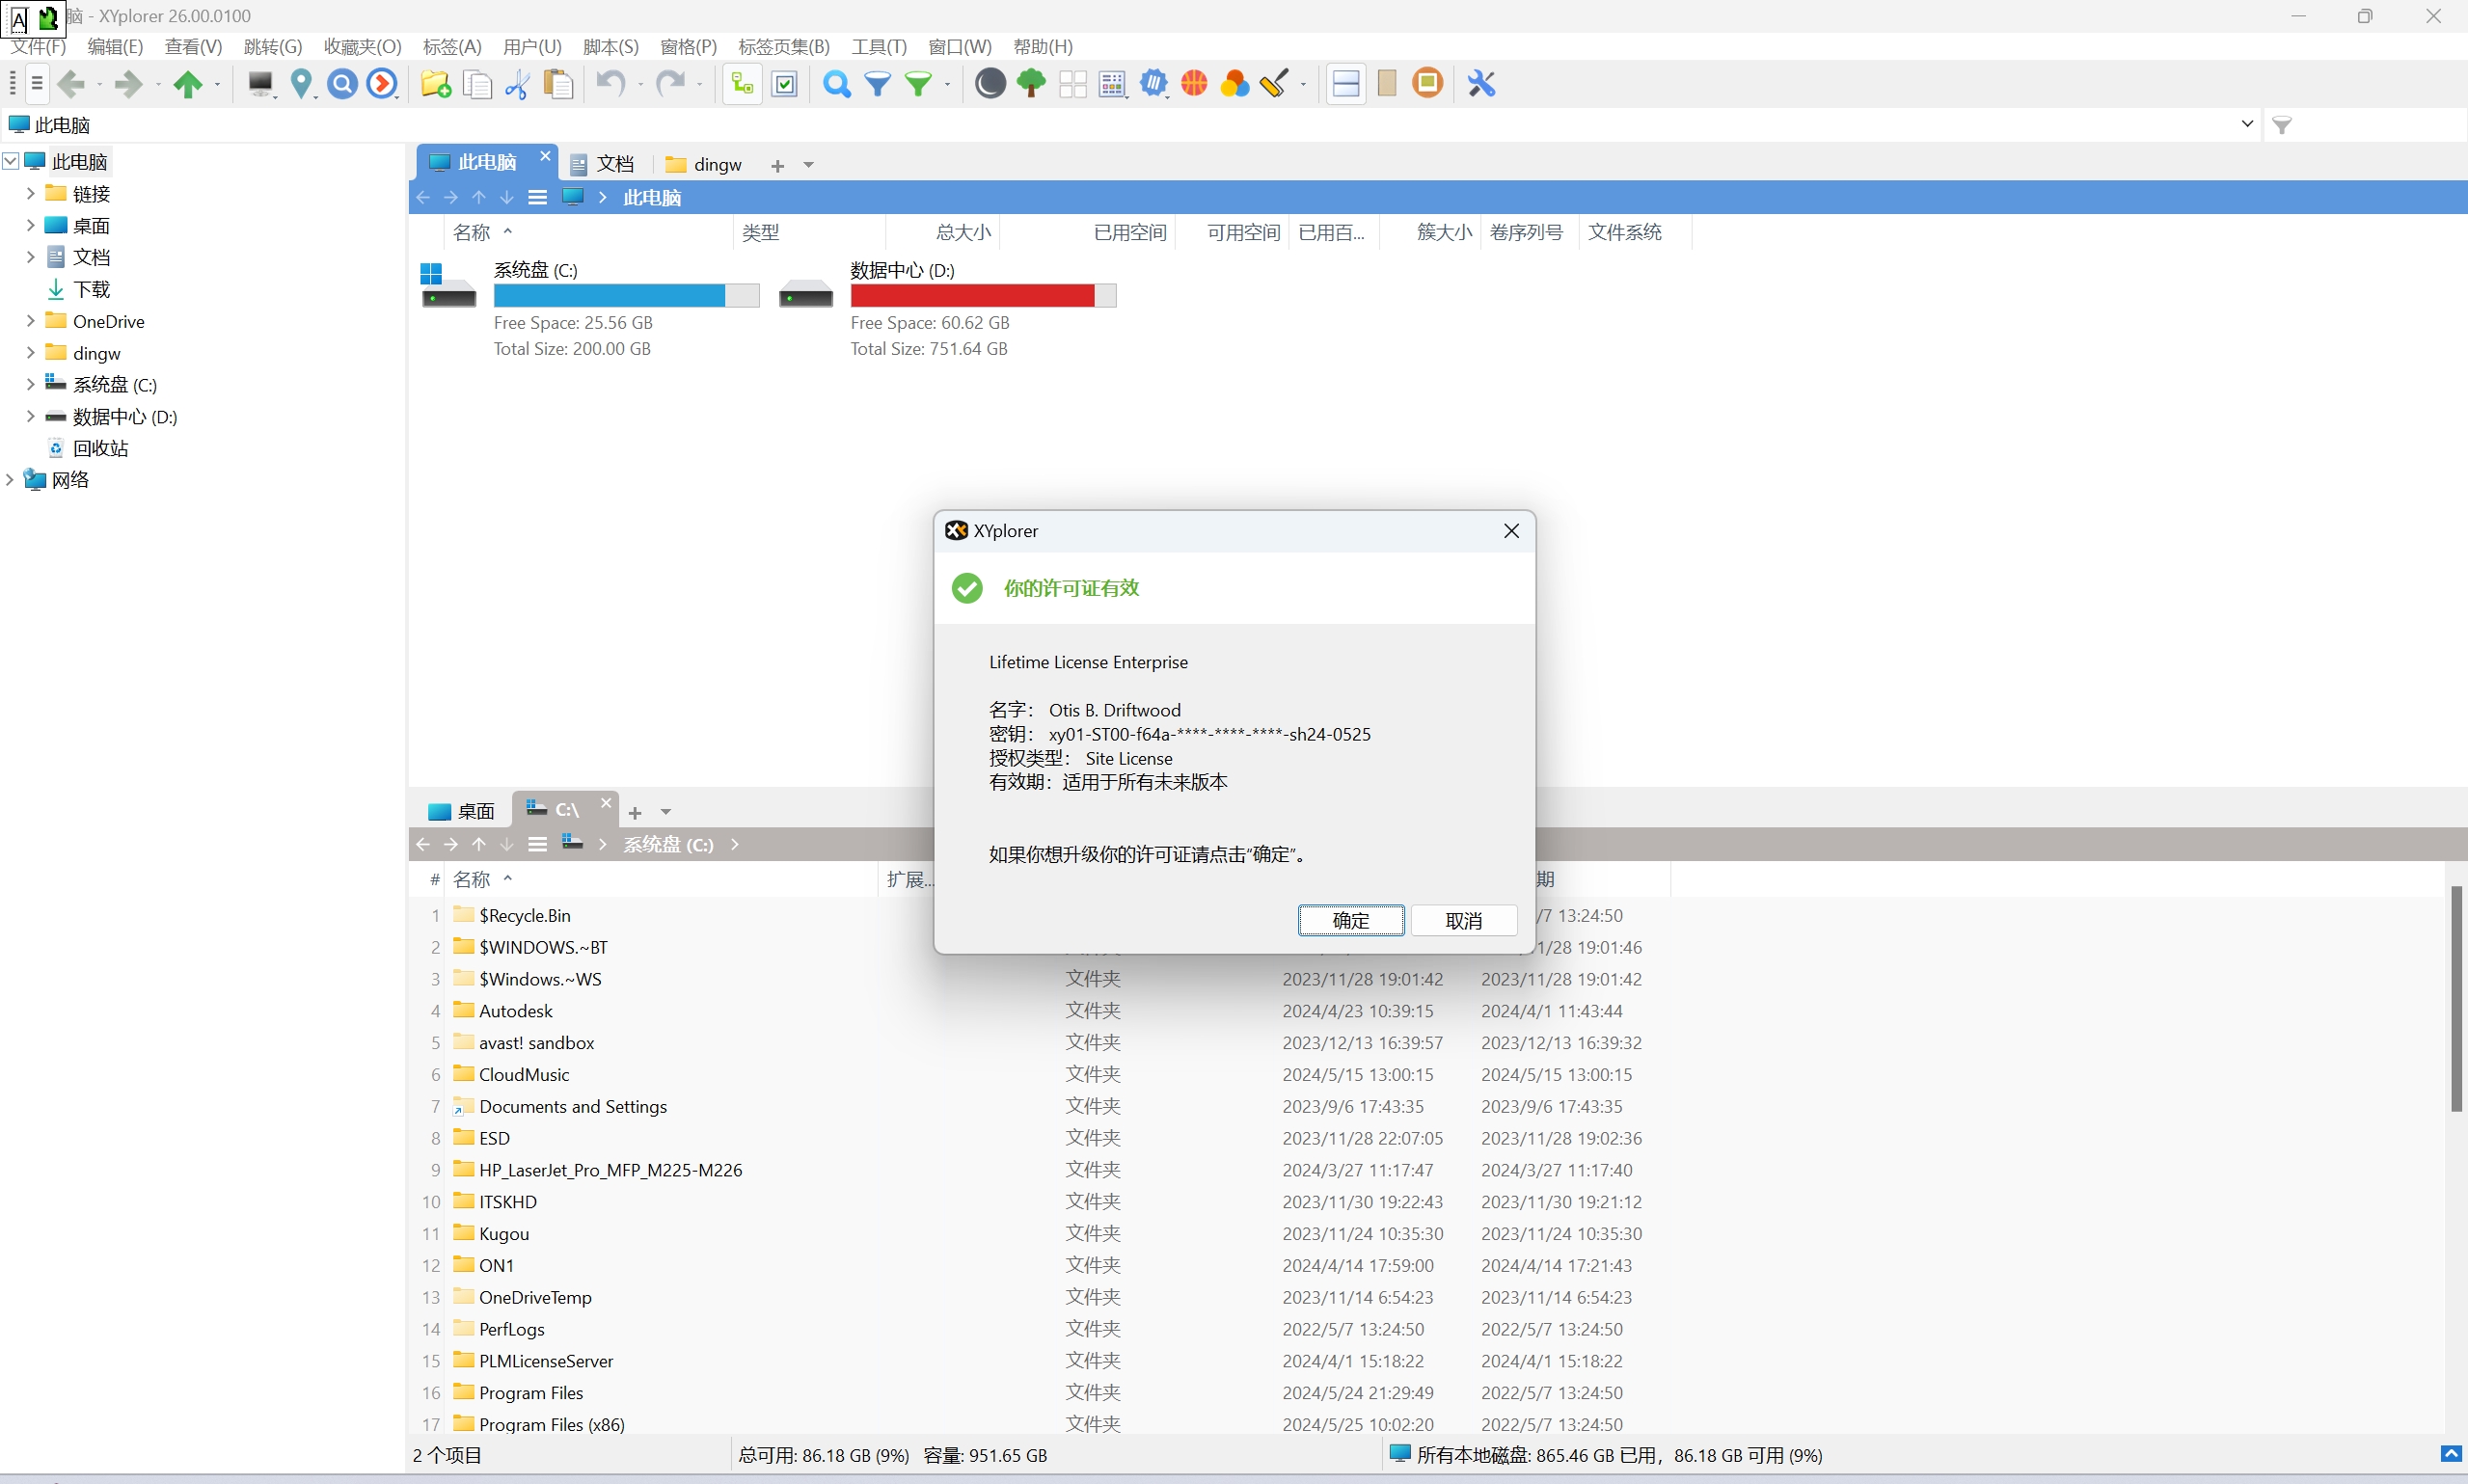The width and height of the screenshot is (2468, 1484).
Task: Click the Undo toolbar icon
Action: click(610, 84)
